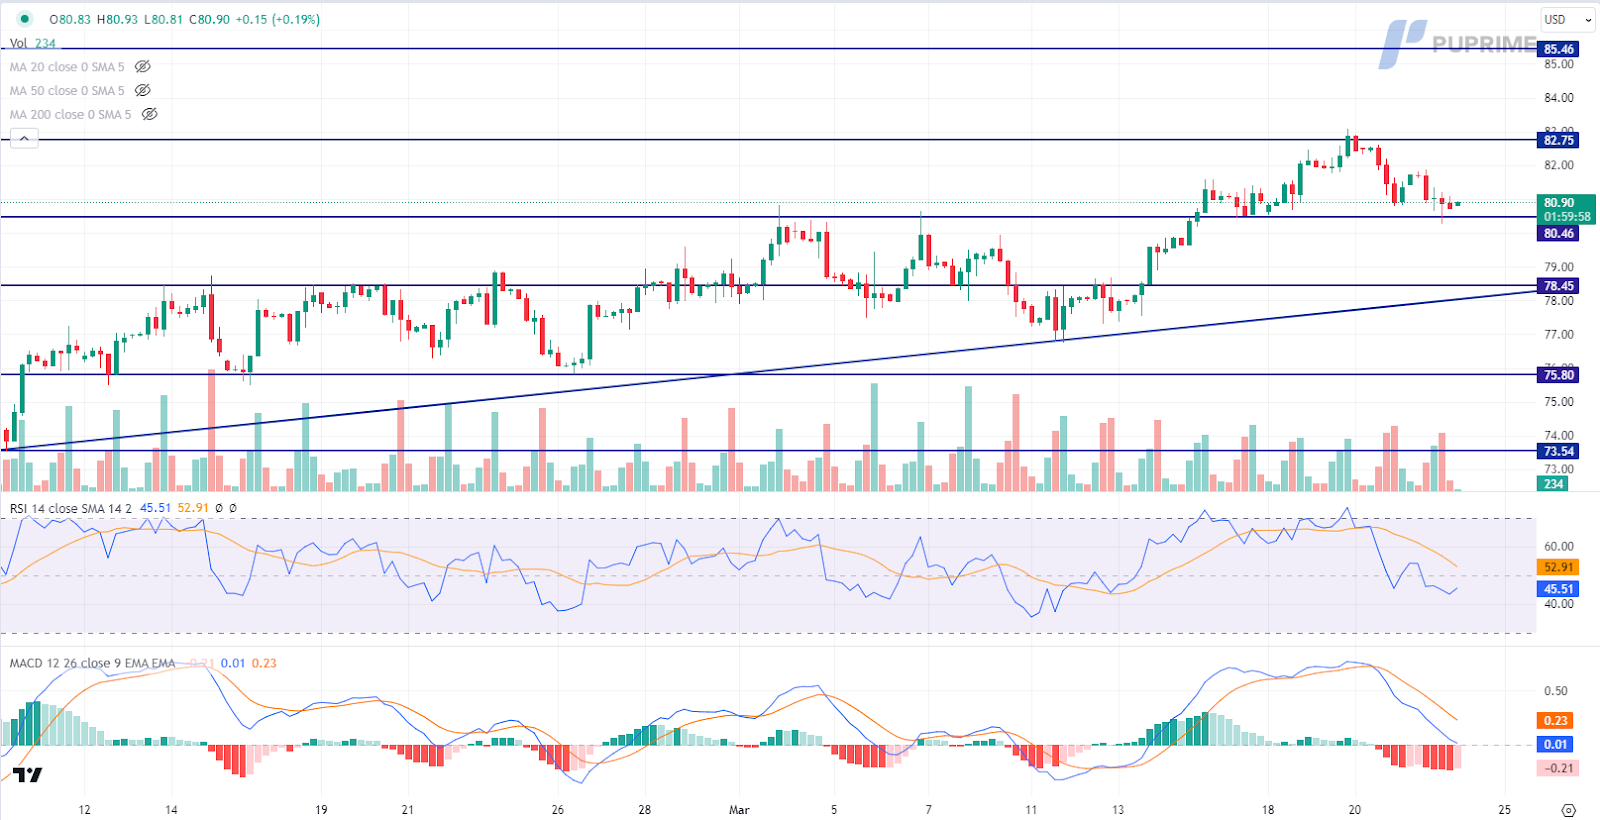1600x820 pixels.
Task: Click the blue RSI 45.51 axis label
Action: [x=1558, y=589]
